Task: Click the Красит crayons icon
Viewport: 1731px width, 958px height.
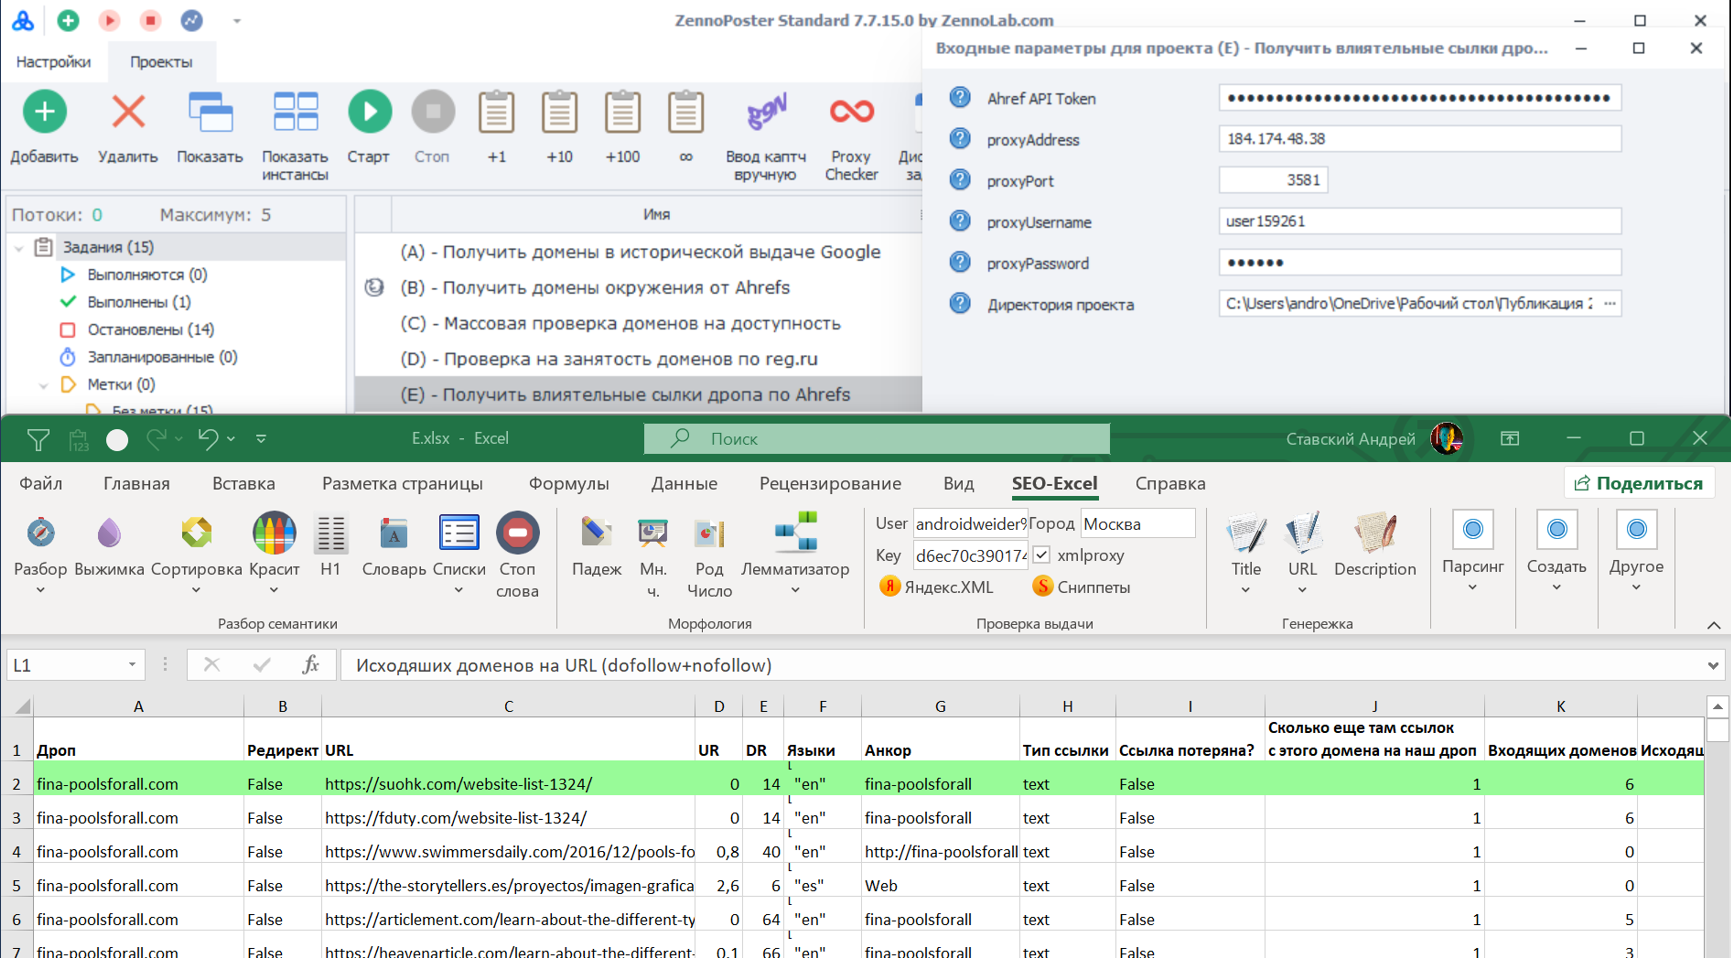Action: (x=274, y=533)
